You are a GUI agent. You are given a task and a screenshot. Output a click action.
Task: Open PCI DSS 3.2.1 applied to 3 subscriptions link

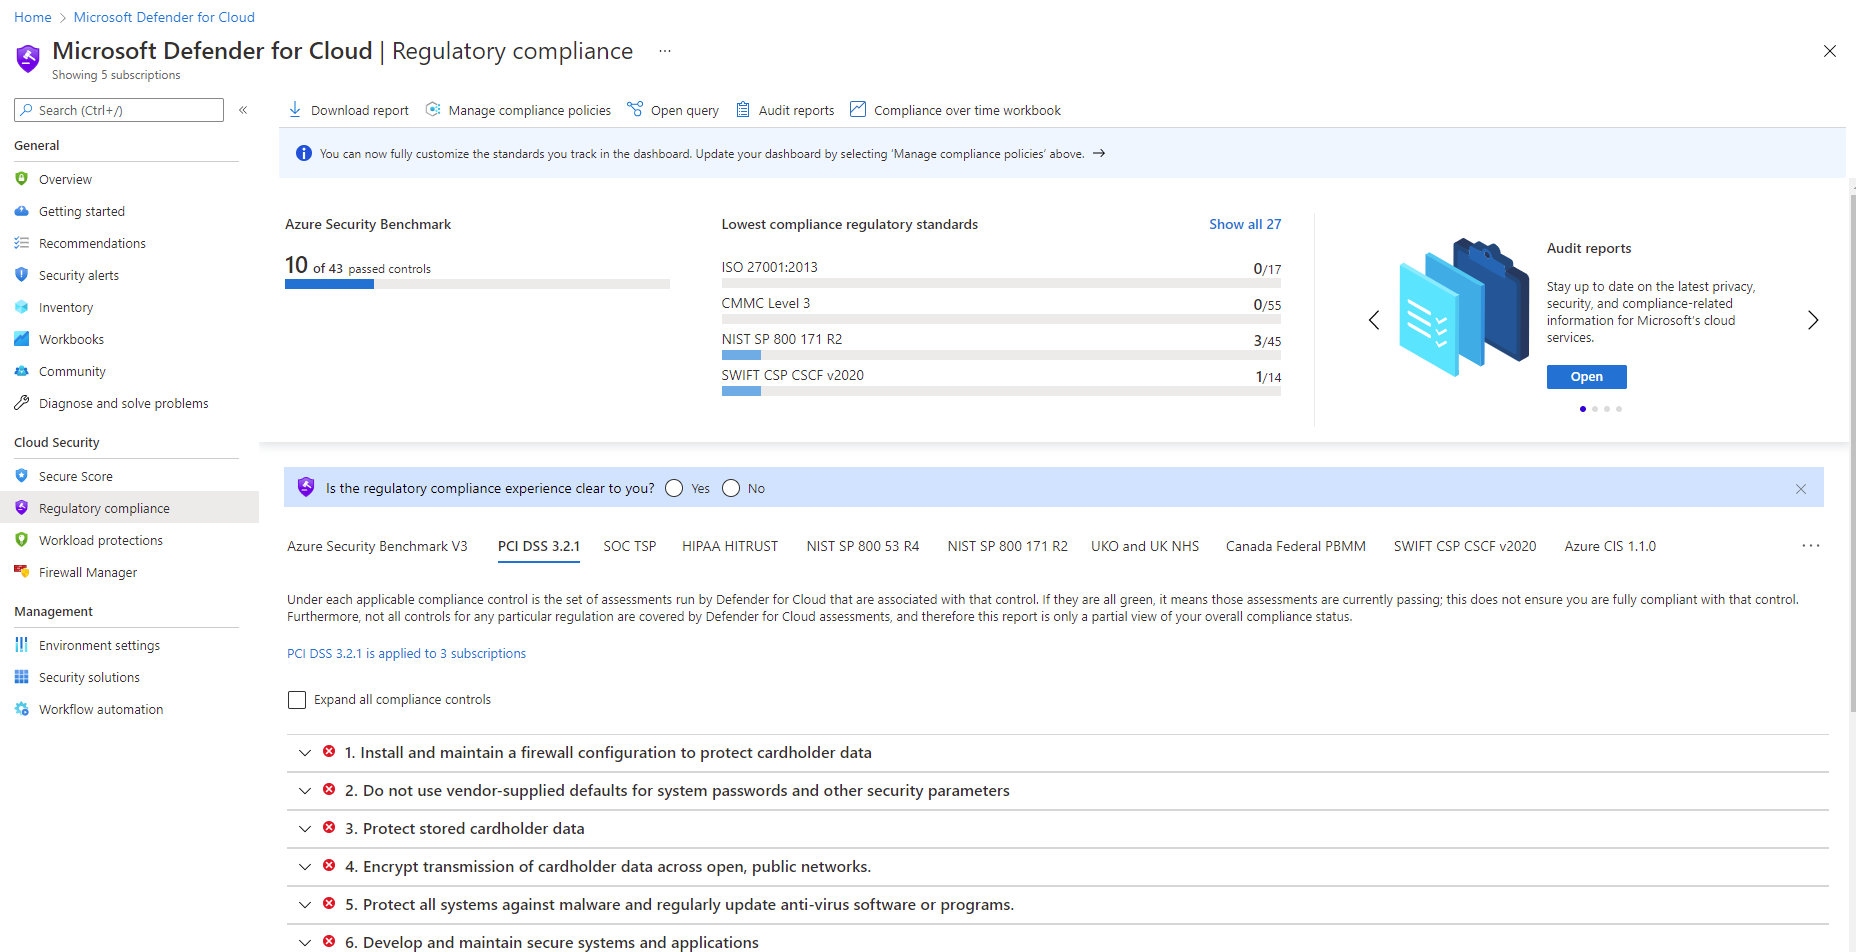[406, 654]
